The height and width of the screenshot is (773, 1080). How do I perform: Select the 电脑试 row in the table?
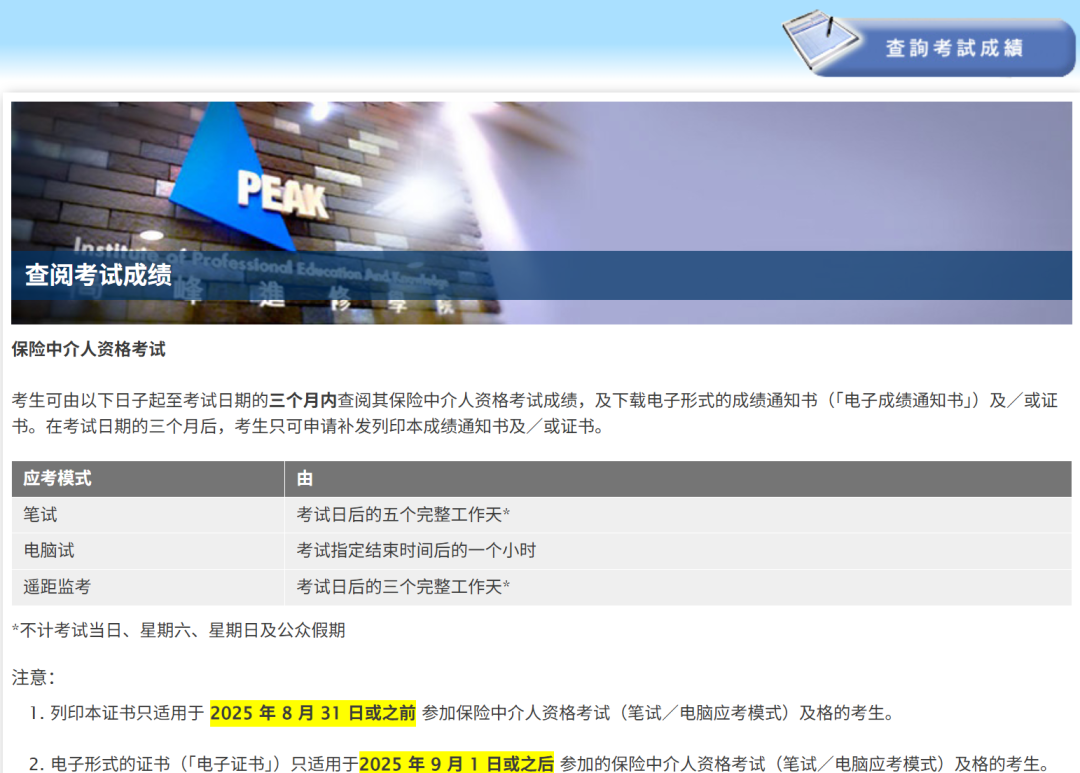[x=49, y=551]
